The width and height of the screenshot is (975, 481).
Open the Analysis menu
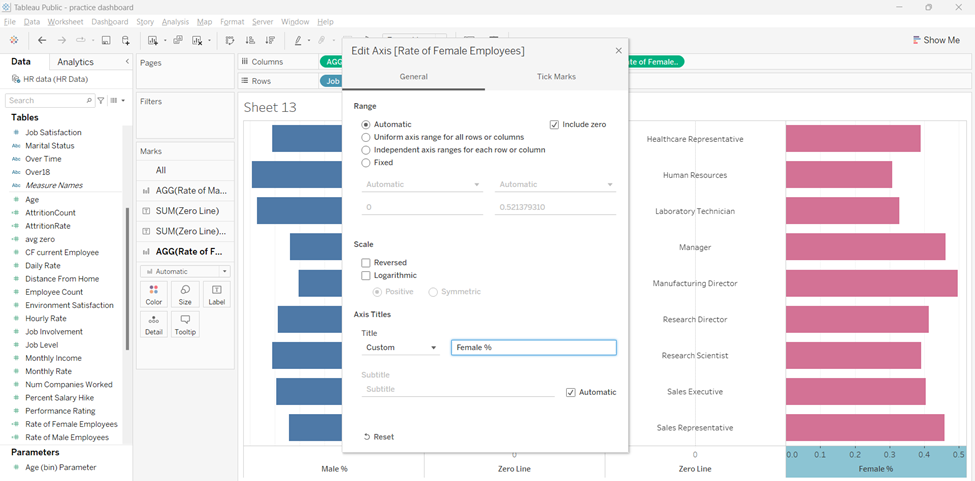175,21
